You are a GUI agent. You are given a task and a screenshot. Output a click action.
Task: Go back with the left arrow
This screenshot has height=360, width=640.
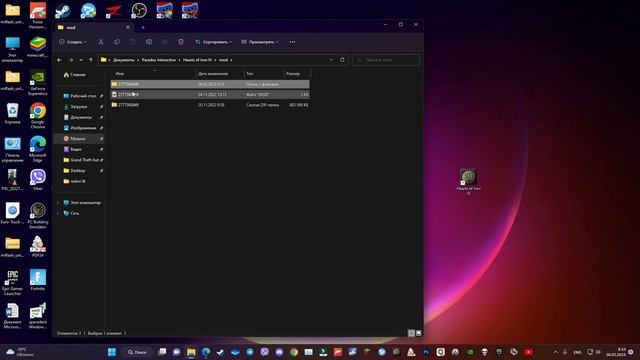(x=60, y=60)
